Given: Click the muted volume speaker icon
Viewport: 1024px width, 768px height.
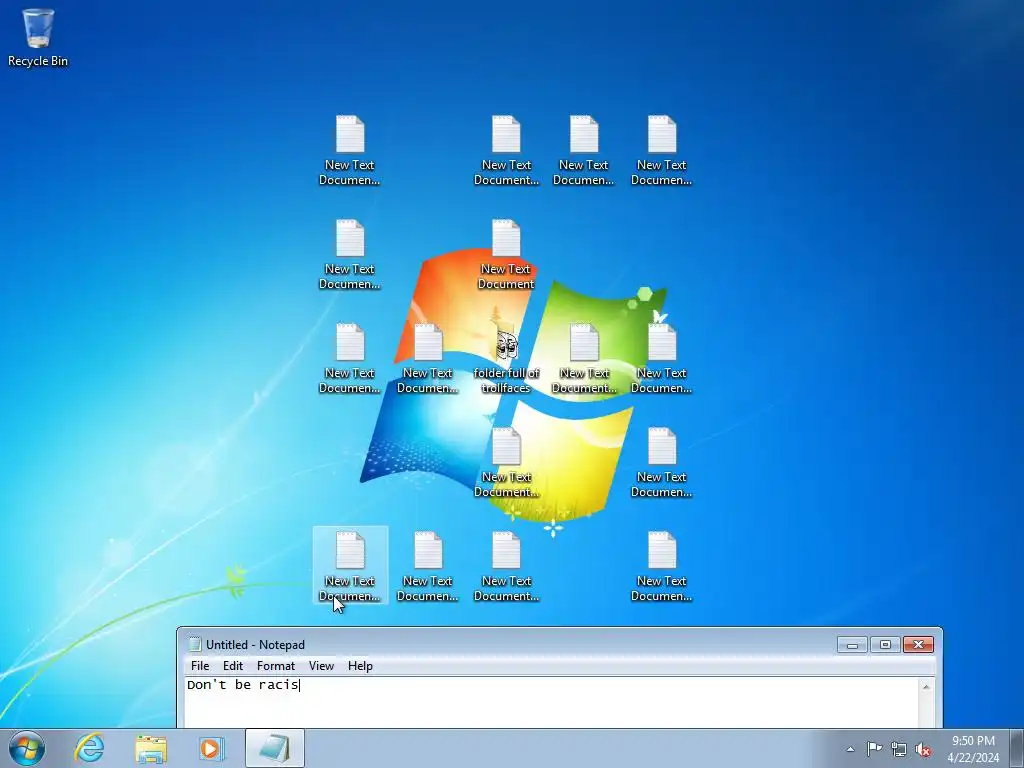Looking at the screenshot, I should 923,749.
